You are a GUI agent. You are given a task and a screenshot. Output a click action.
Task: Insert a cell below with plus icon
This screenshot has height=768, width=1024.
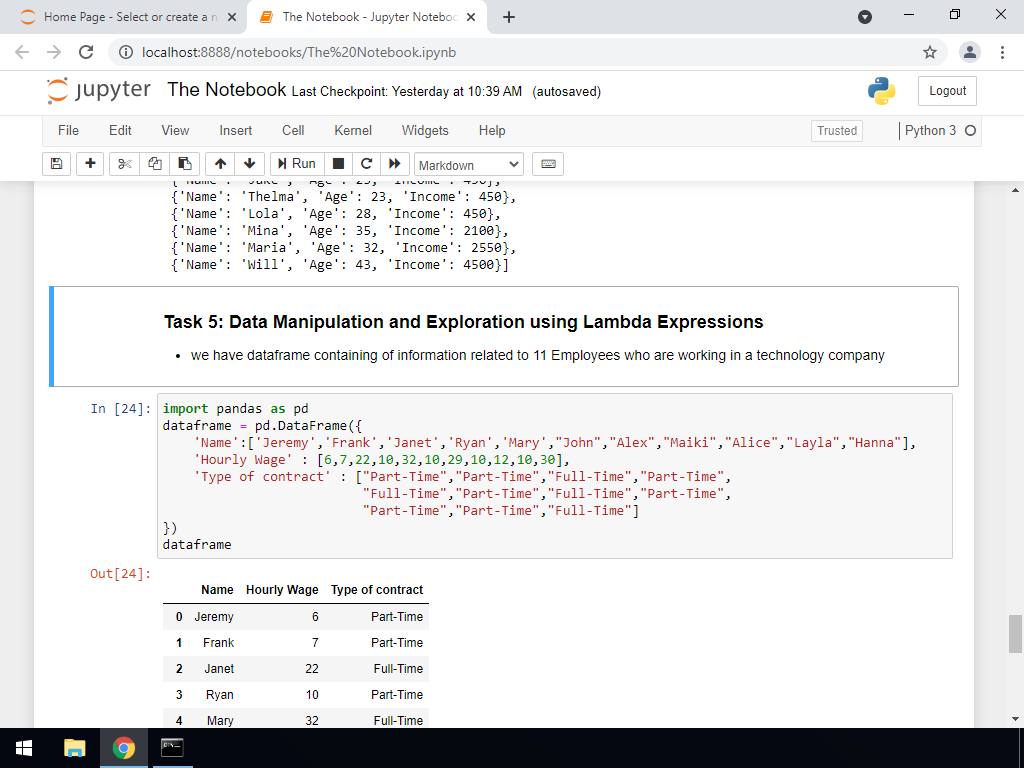coord(90,164)
